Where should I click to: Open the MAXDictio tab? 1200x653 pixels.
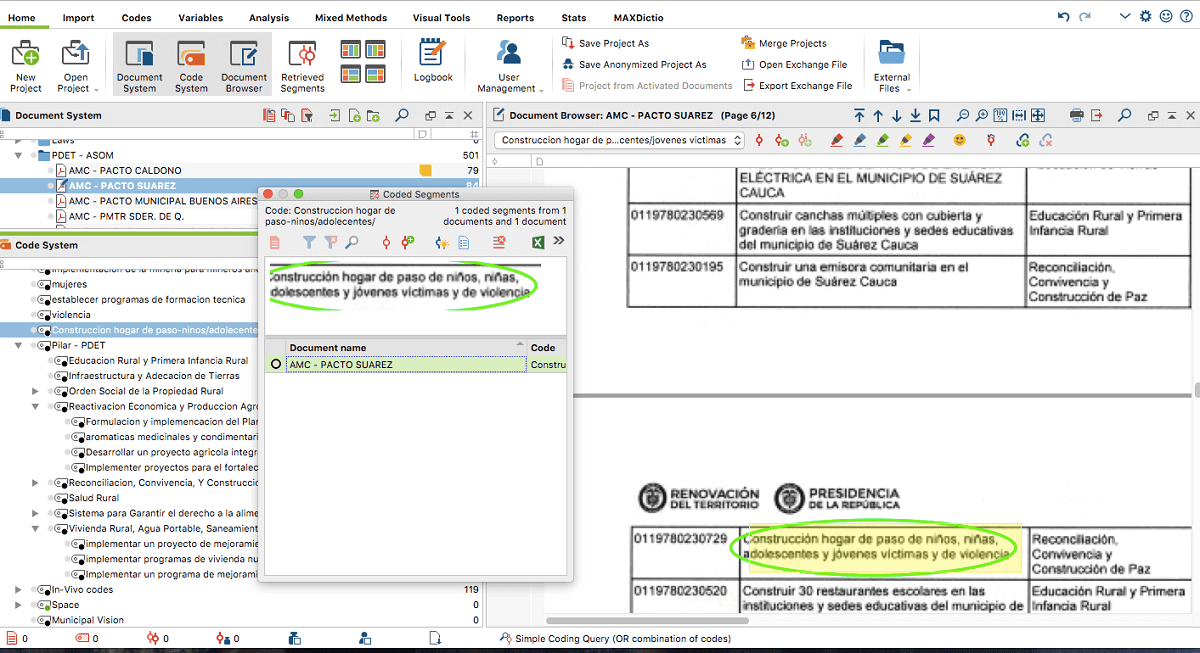click(638, 18)
